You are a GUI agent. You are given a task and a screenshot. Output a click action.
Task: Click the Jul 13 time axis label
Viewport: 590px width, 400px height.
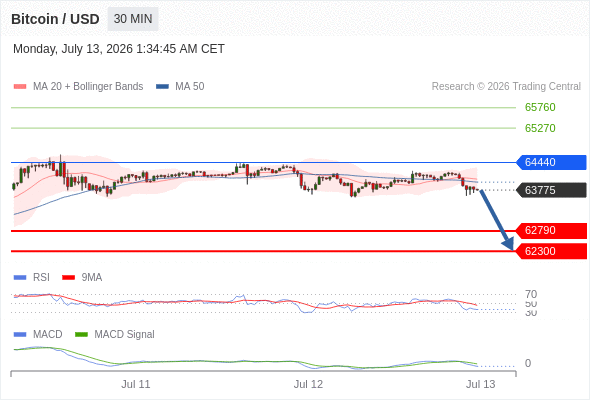(x=481, y=384)
